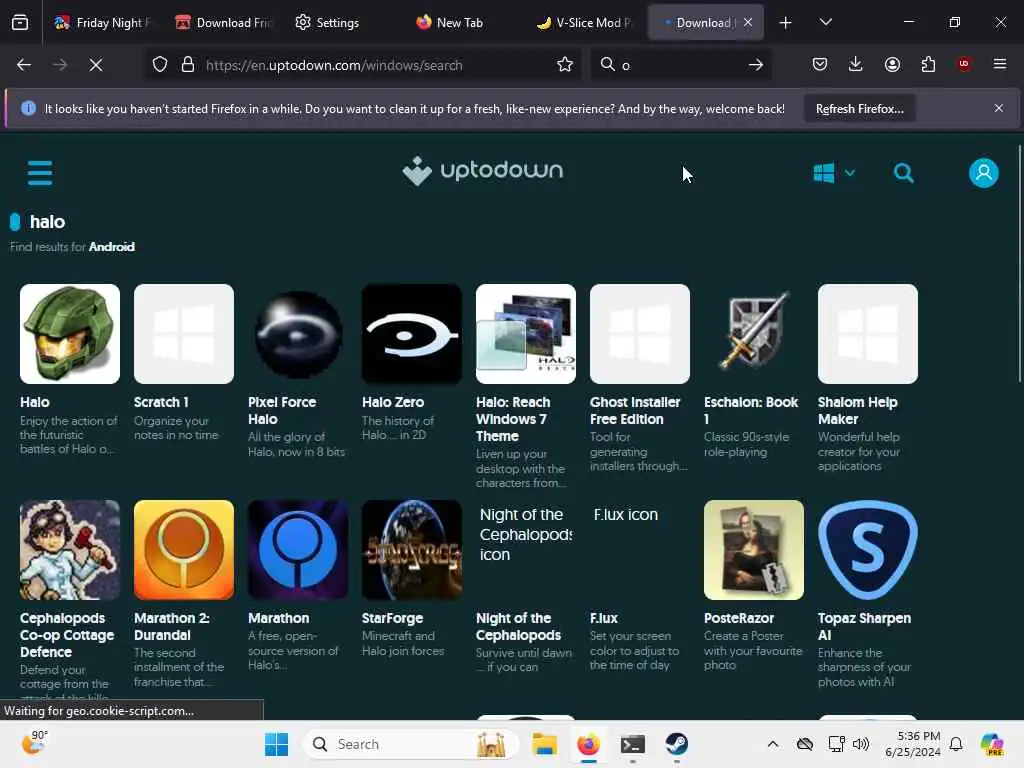Show hidden system tray icons
This screenshot has width=1024, height=768.
(773, 744)
